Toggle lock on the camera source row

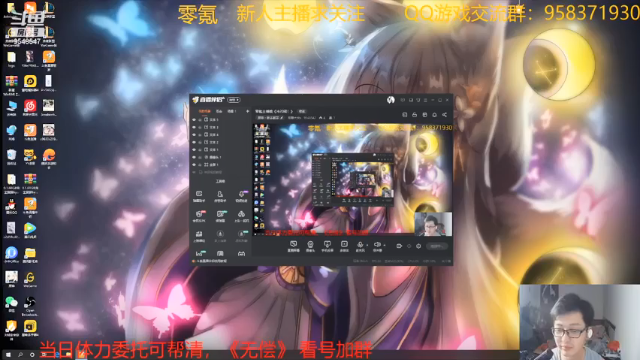point(200,157)
